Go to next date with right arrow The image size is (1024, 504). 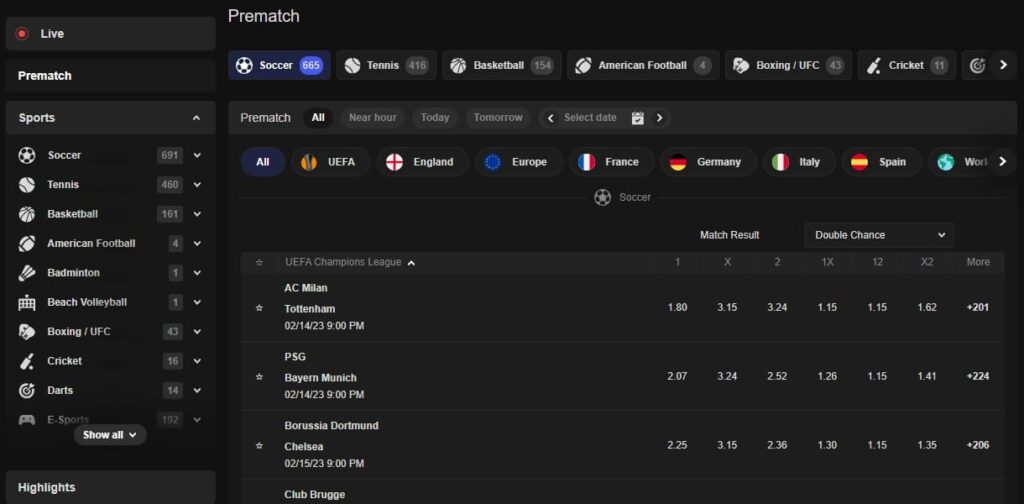click(x=659, y=118)
